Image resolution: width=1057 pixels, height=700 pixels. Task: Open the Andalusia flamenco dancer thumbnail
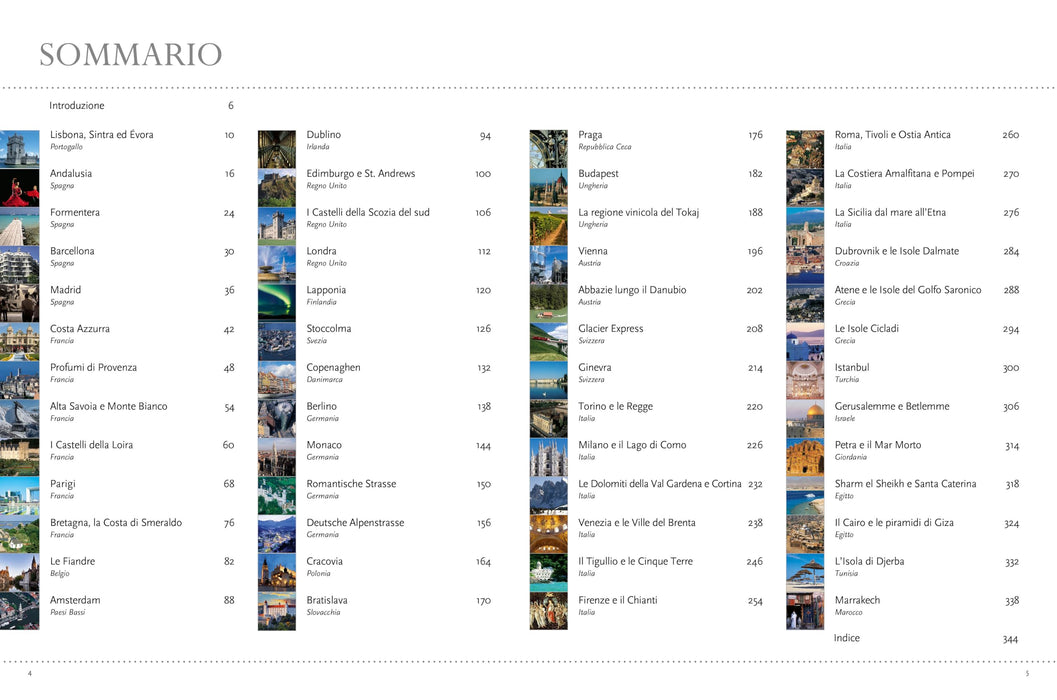[x=20, y=188]
